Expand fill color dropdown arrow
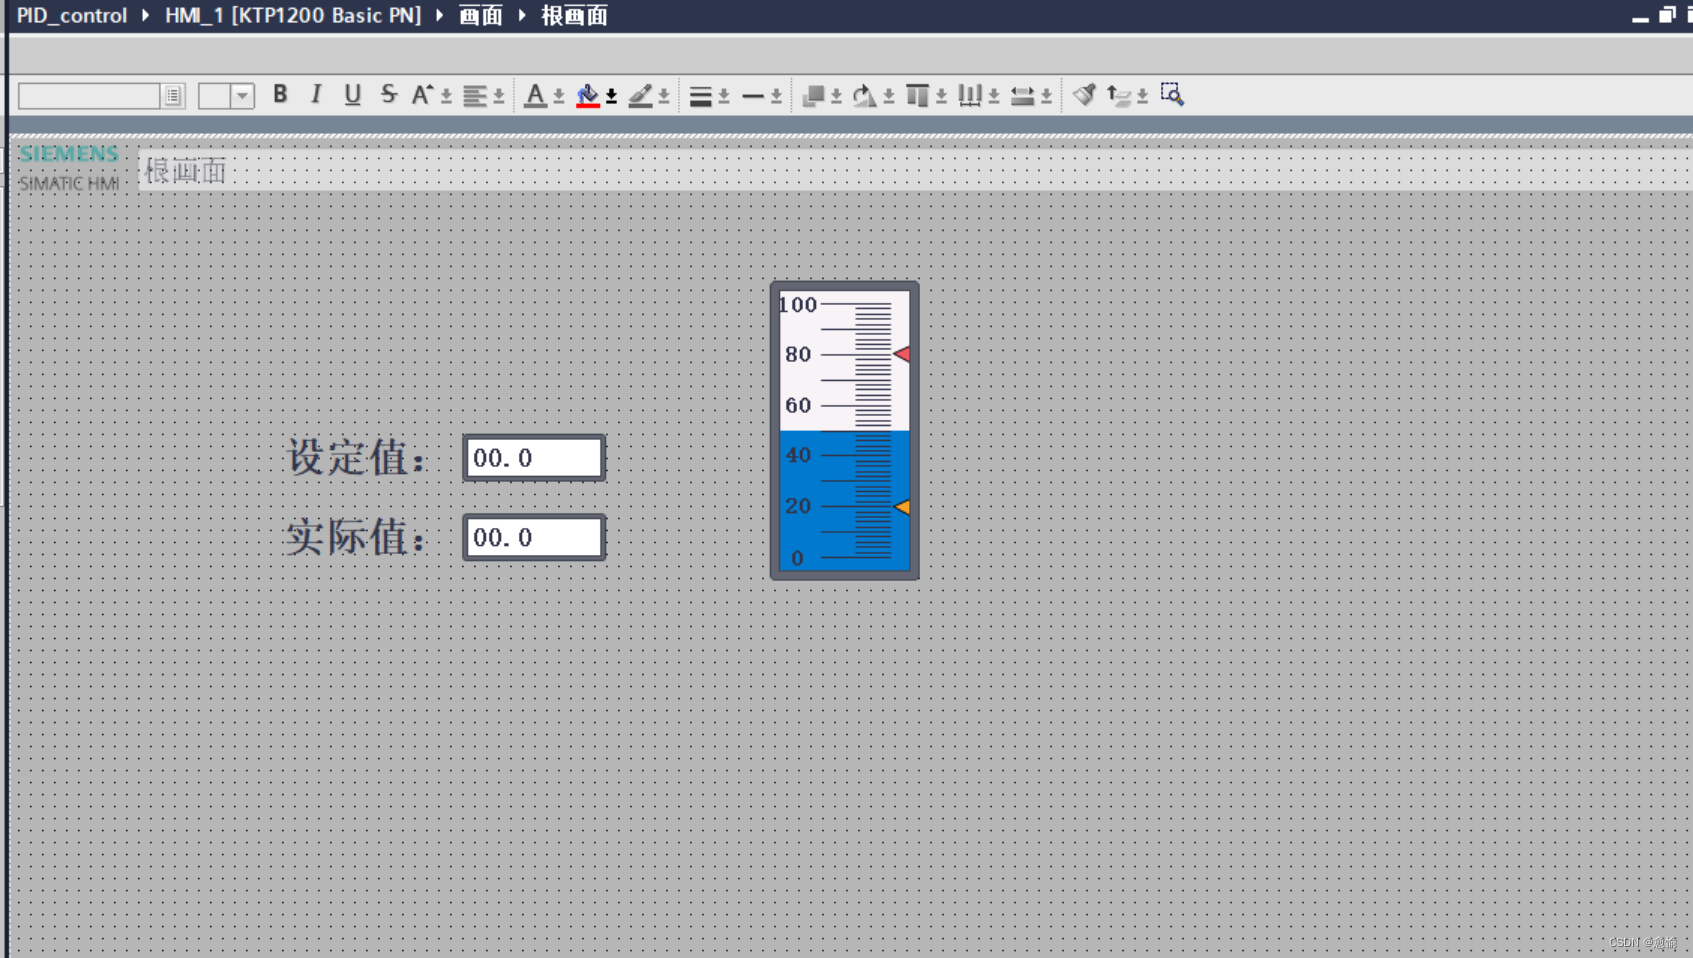Image resolution: width=1693 pixels, height=958 pixels. click(x=612, y=97)
